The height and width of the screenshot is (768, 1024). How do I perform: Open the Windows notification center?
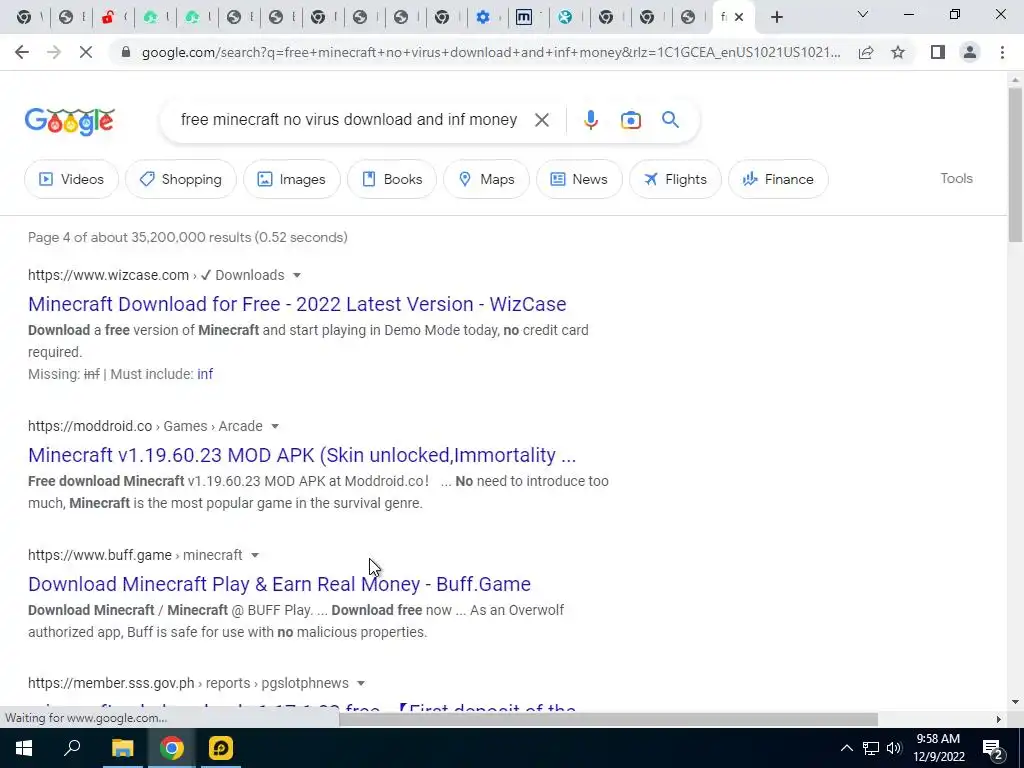[x=993, y=748]
